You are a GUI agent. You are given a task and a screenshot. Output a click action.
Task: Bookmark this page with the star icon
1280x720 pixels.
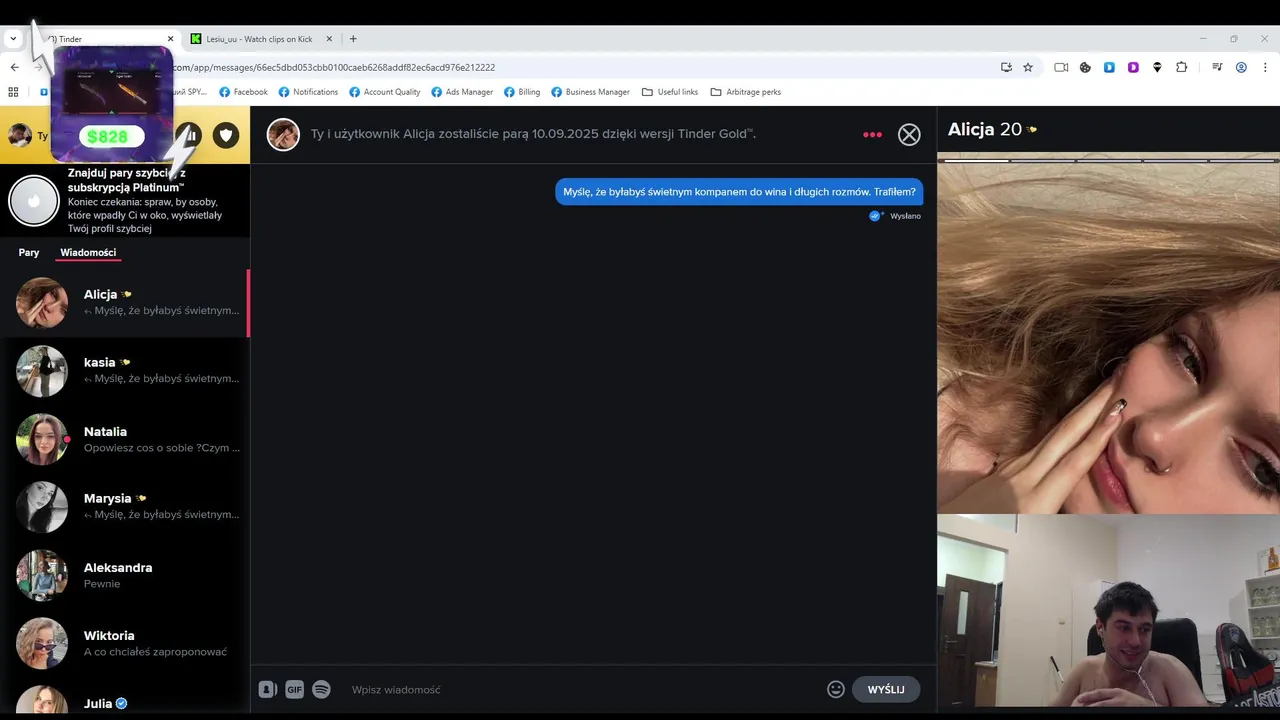1028,67
